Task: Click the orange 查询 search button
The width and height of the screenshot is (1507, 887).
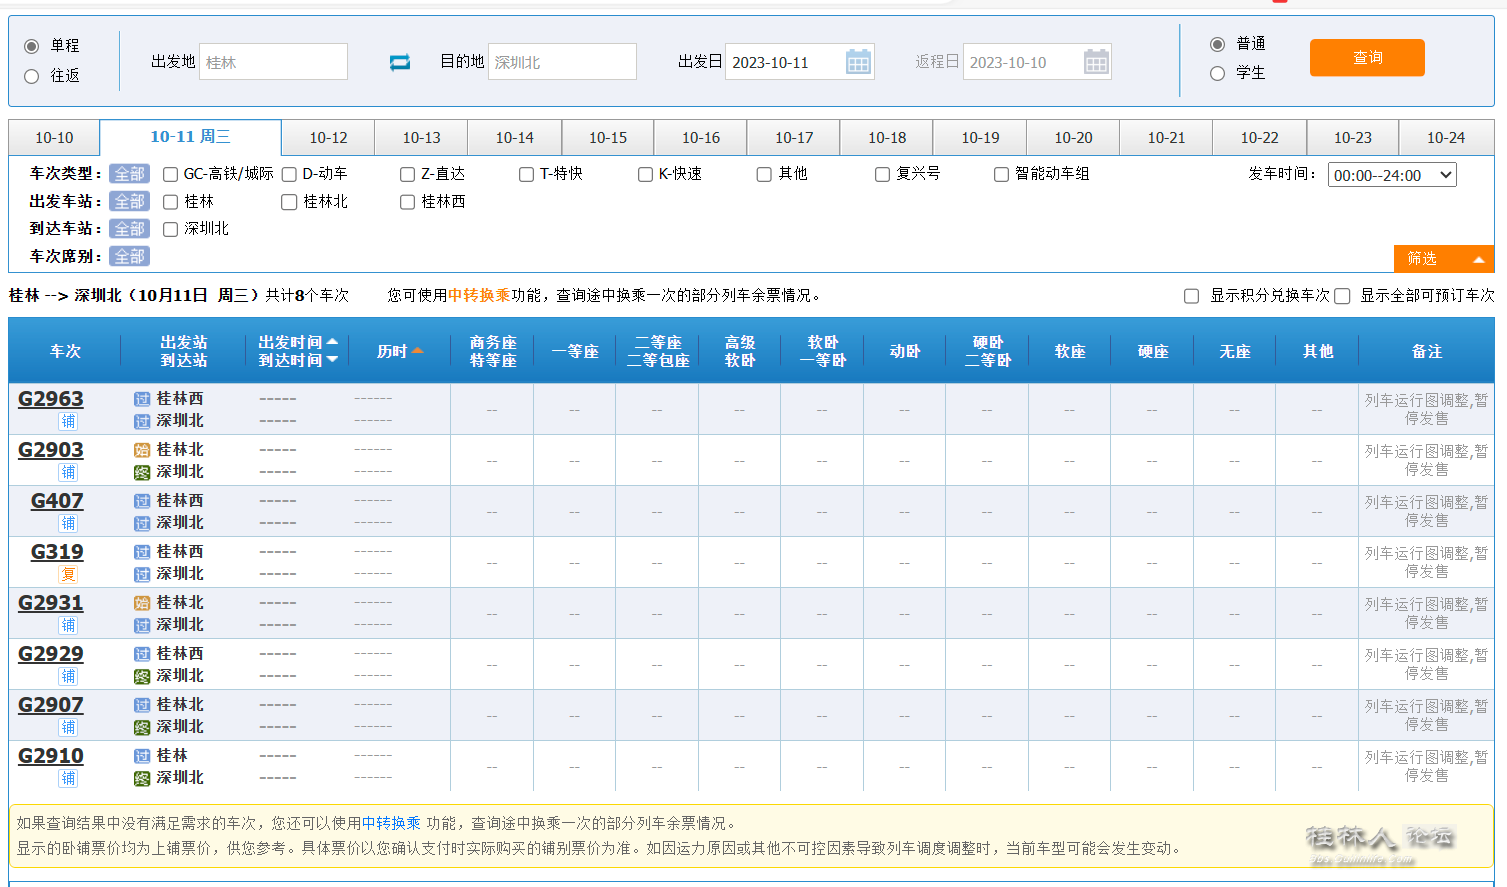Action: tap(1367, 58)
